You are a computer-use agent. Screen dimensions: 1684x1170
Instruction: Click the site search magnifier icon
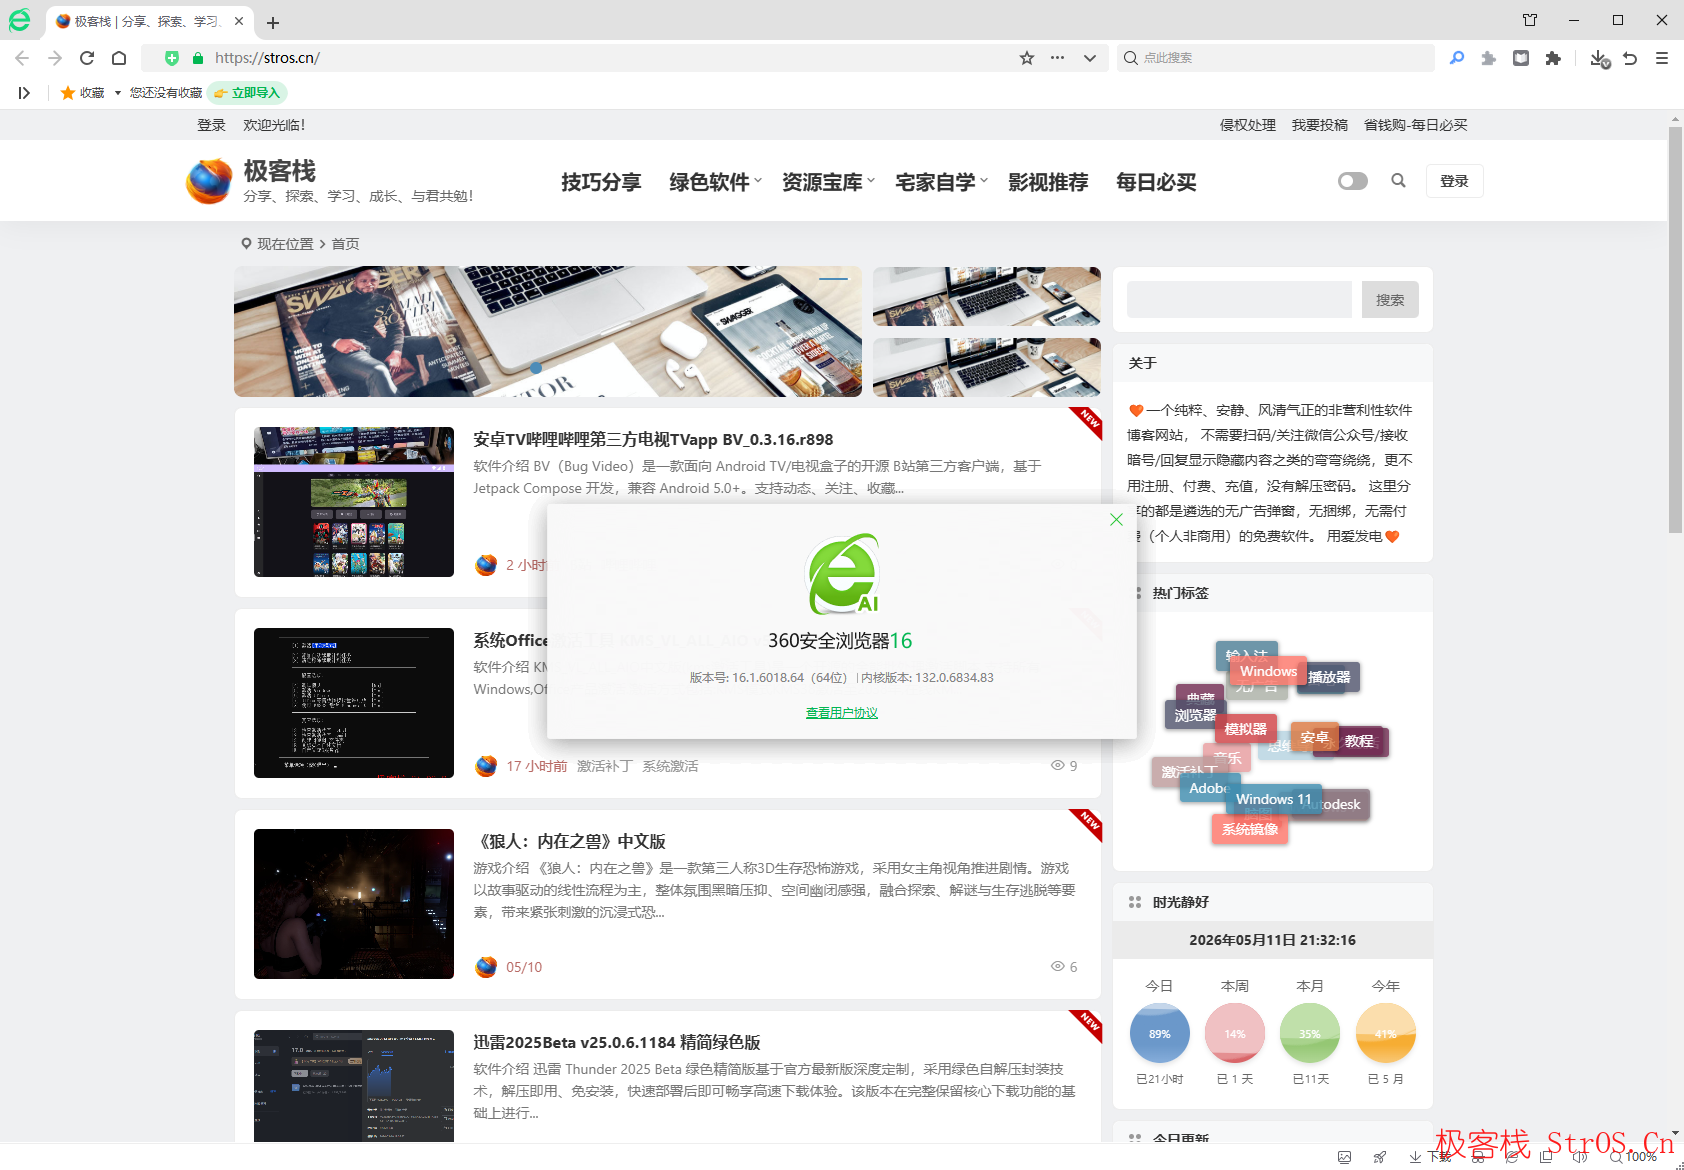[1398, 181]
